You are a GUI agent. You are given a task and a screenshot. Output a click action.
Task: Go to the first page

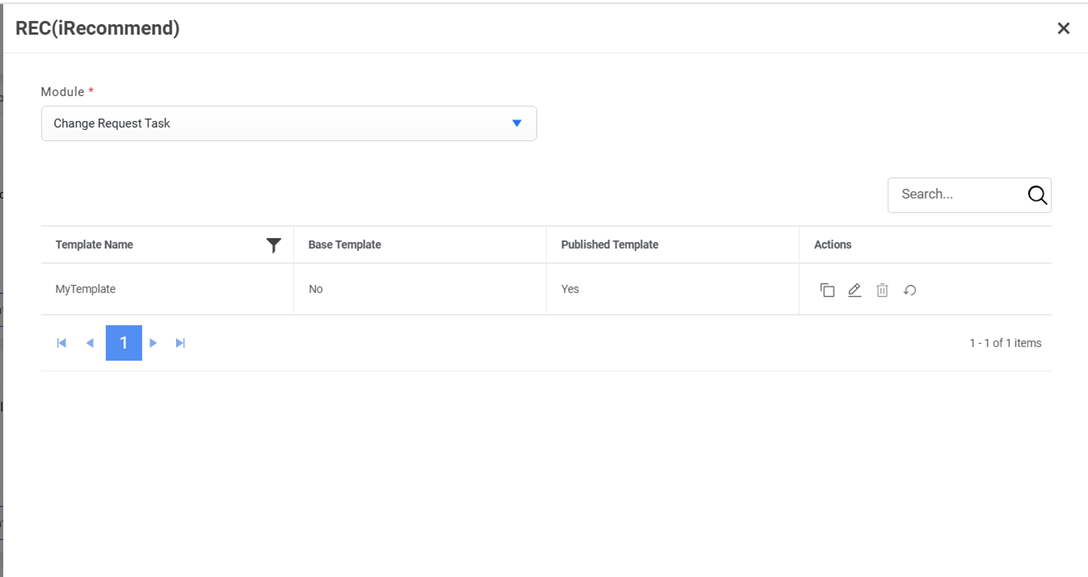click(62, 343)
